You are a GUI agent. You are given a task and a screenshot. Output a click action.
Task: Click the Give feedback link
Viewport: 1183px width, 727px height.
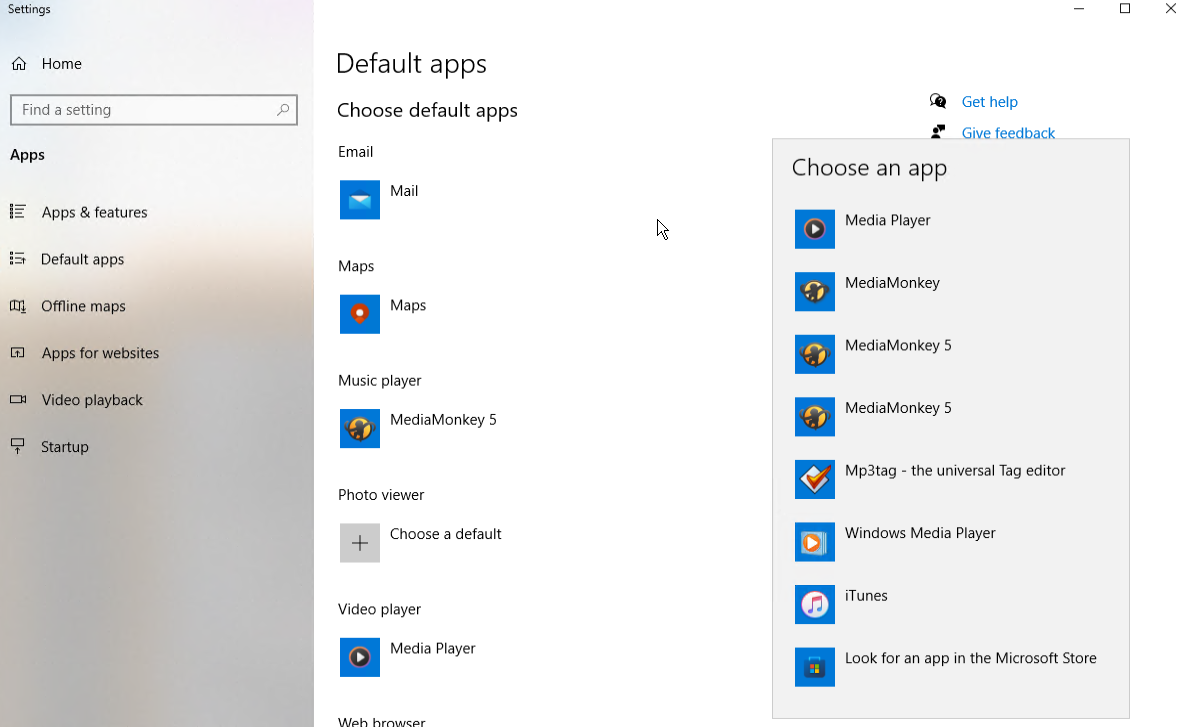pyautogui.click(x=1008, y=133)
